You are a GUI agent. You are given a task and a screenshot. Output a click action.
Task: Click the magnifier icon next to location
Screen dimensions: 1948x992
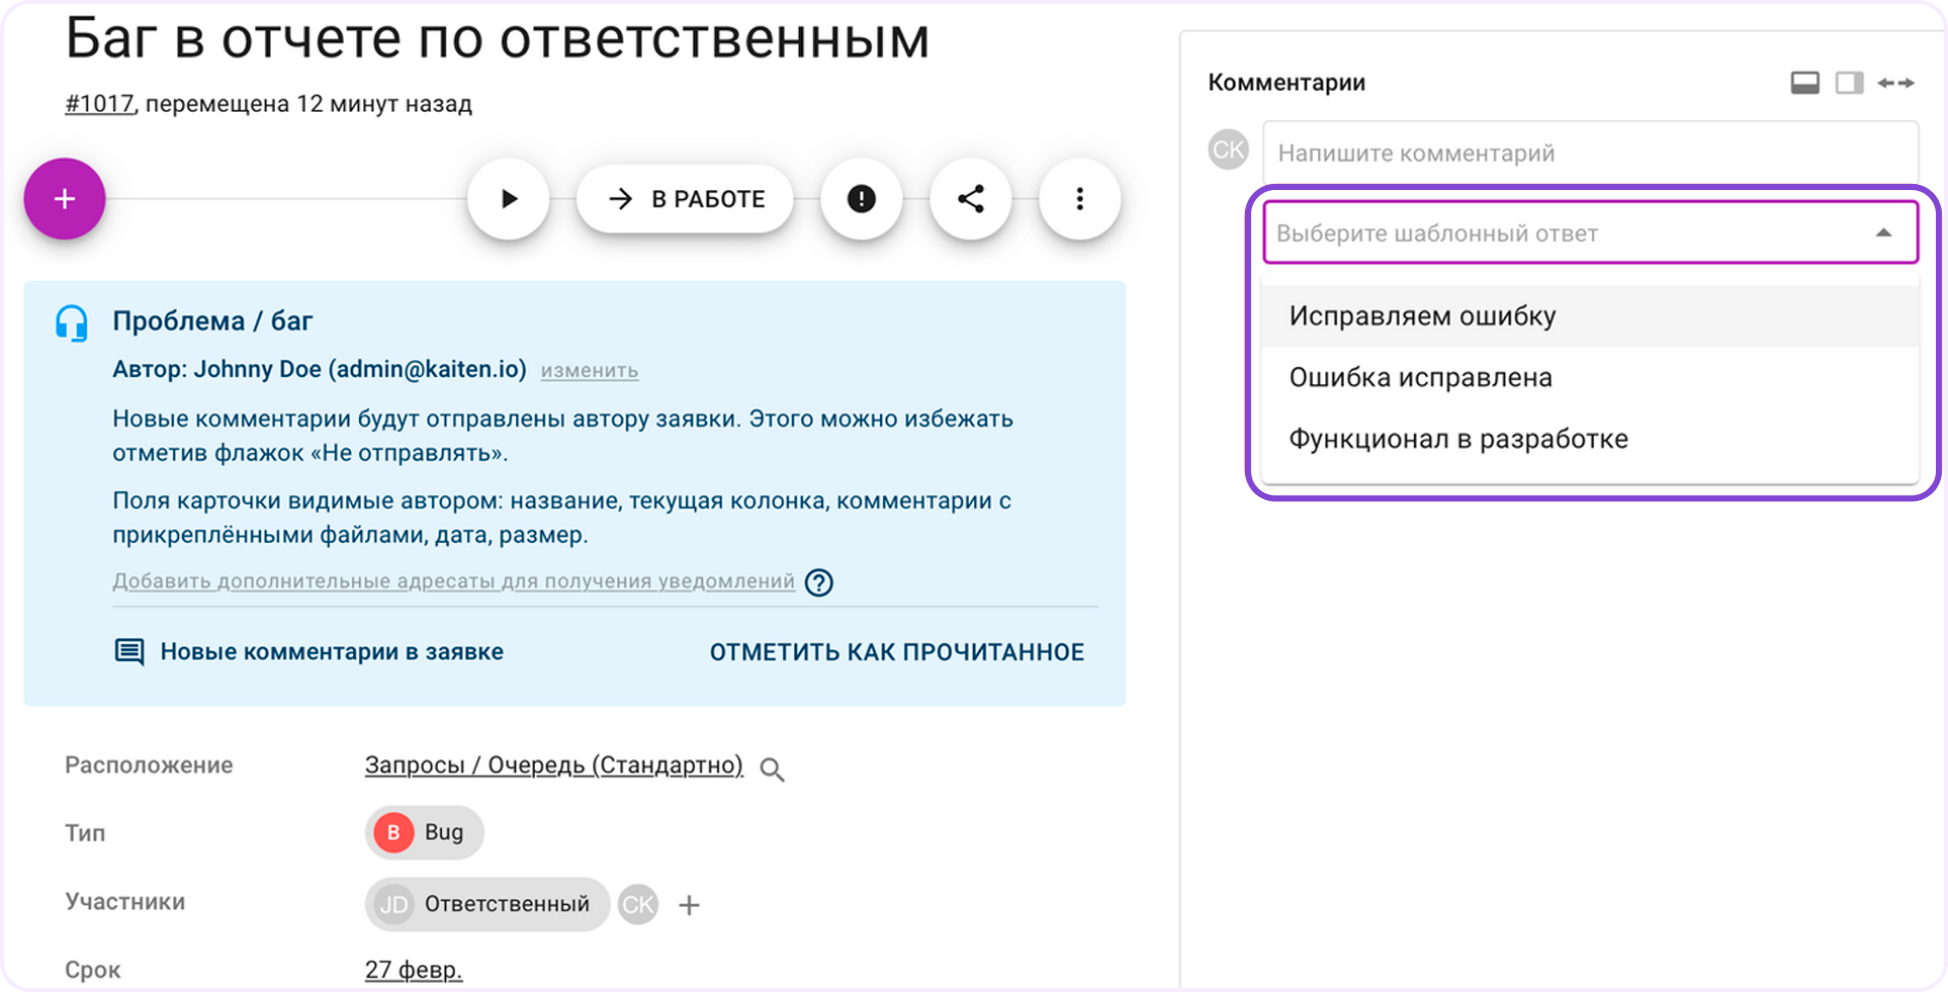coord(771,769)
